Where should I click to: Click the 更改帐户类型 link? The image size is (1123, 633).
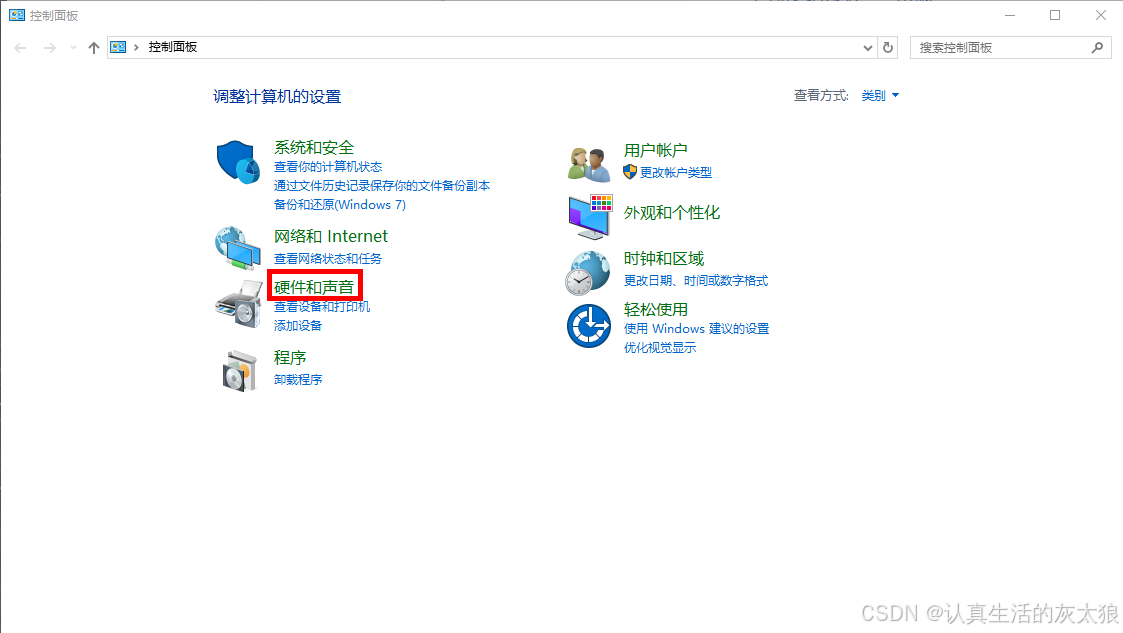pyautogui.click(x=676, y=173)
